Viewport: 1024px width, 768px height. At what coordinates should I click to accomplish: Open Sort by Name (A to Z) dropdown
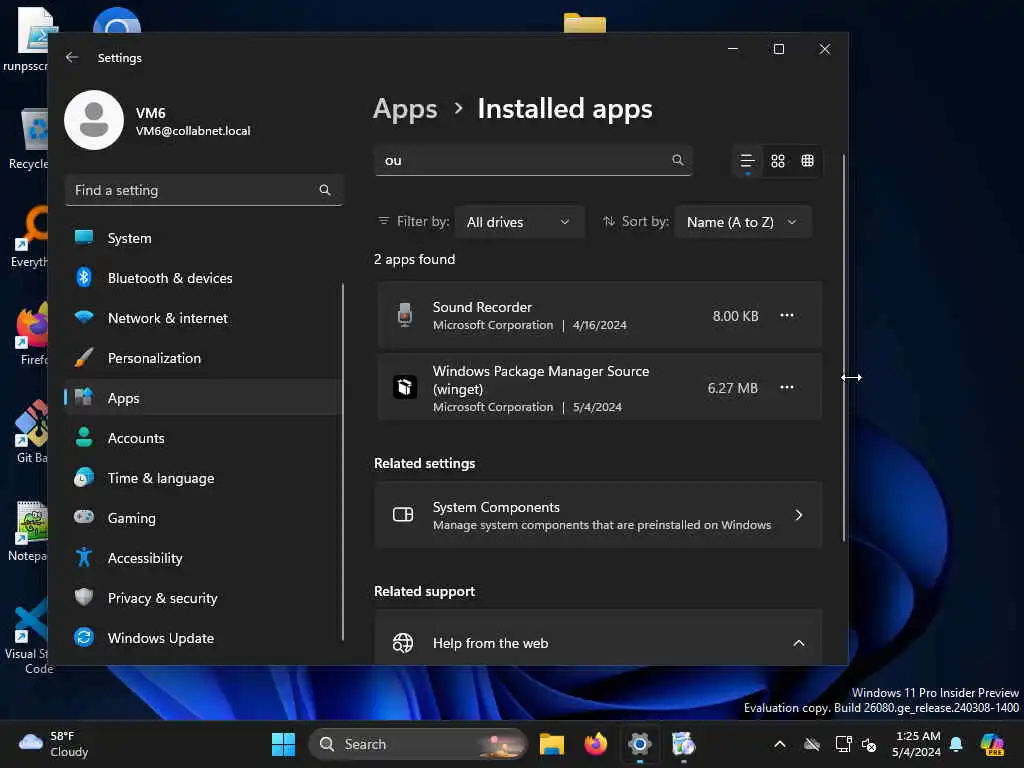(x=743, y=222)
